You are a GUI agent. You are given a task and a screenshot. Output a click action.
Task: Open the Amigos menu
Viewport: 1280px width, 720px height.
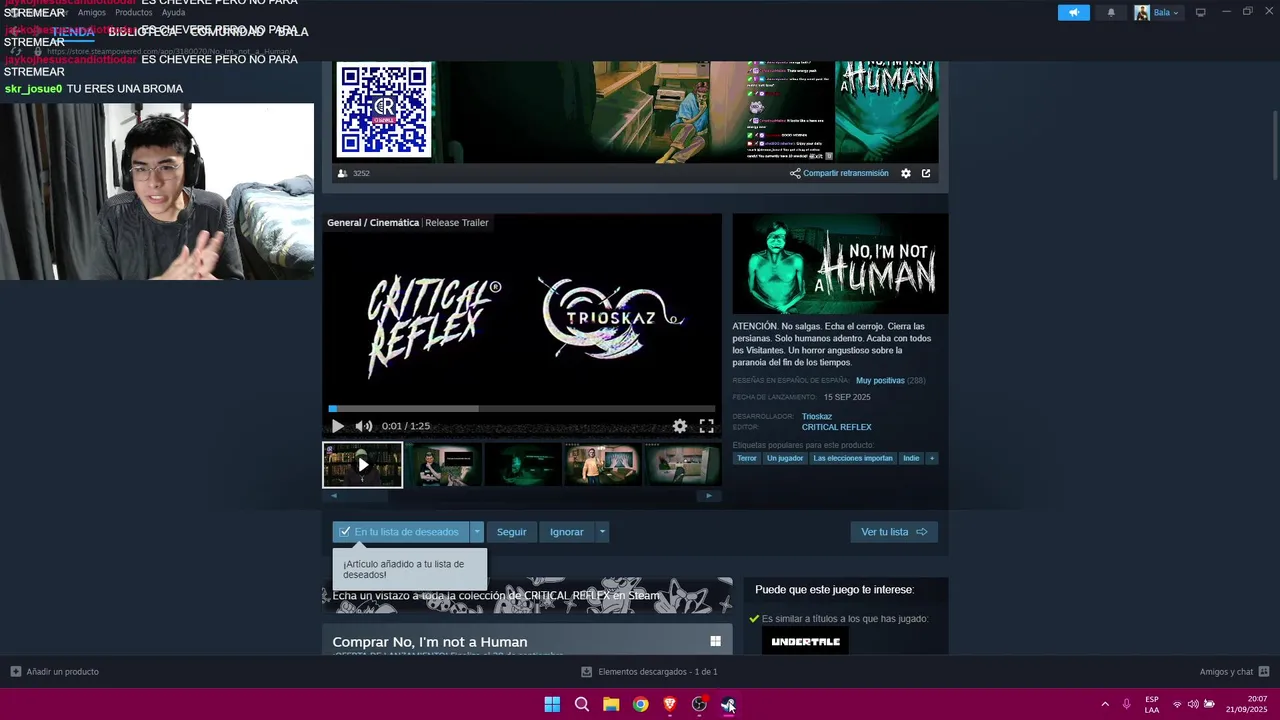91,13
